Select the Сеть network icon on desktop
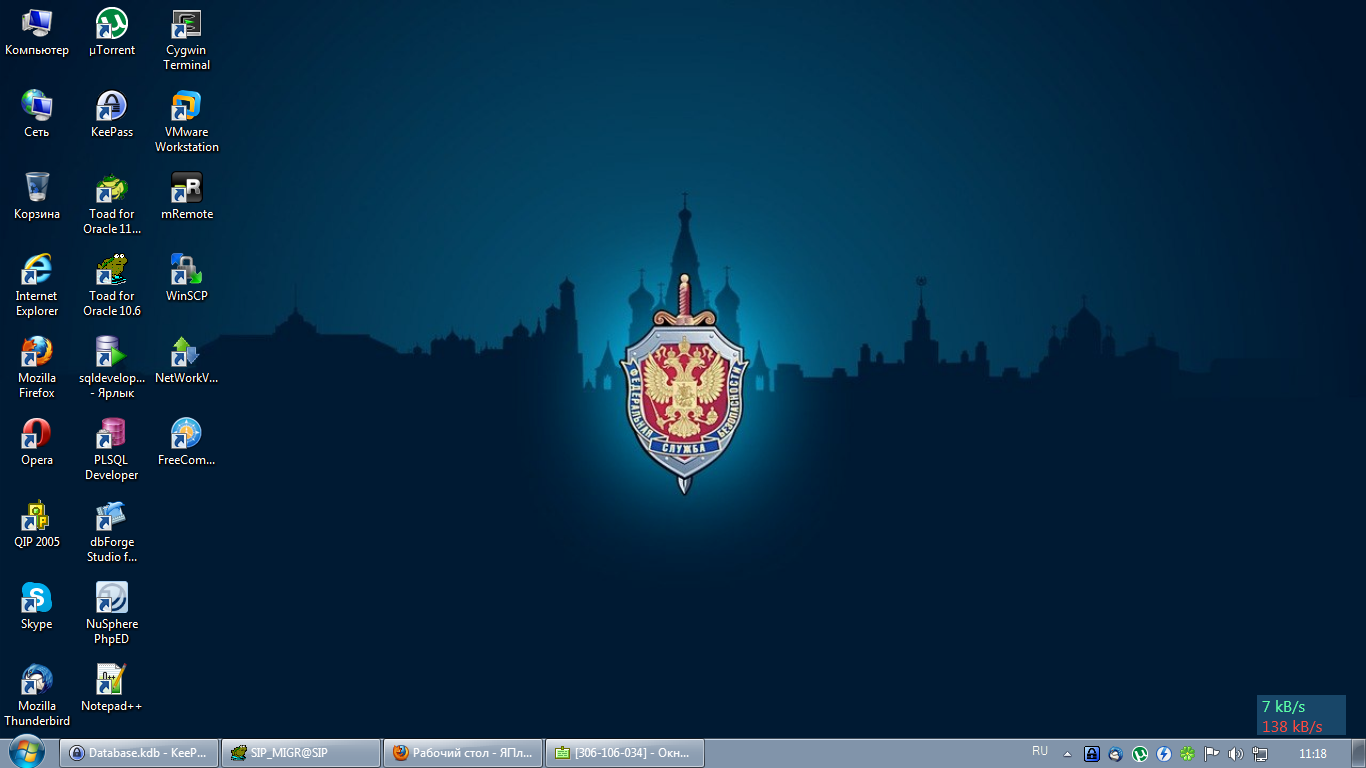 (x=37, y=114)
